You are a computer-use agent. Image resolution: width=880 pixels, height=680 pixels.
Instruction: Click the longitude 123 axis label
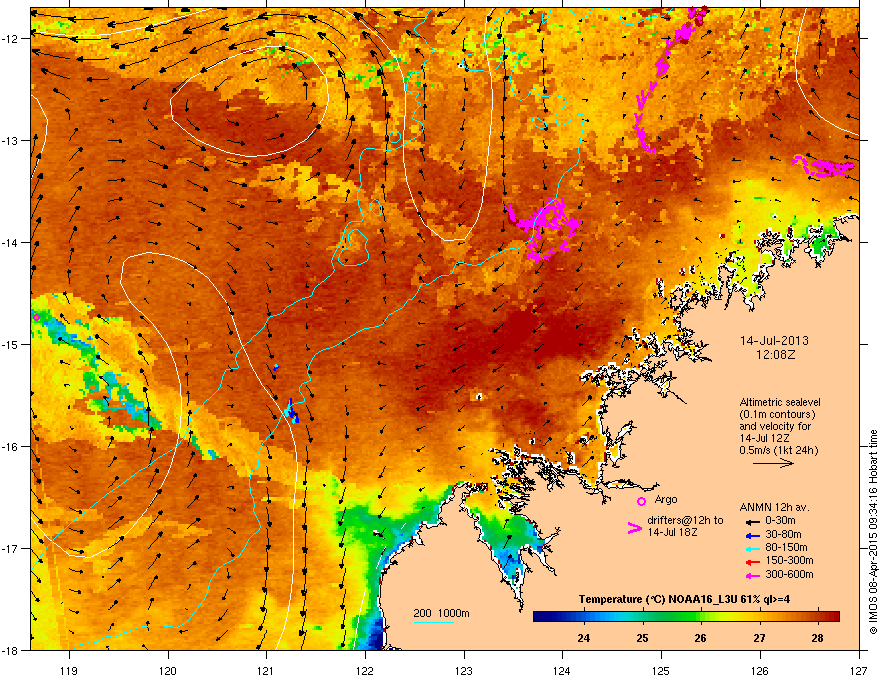pyautogui.click(x=464, y=670)
